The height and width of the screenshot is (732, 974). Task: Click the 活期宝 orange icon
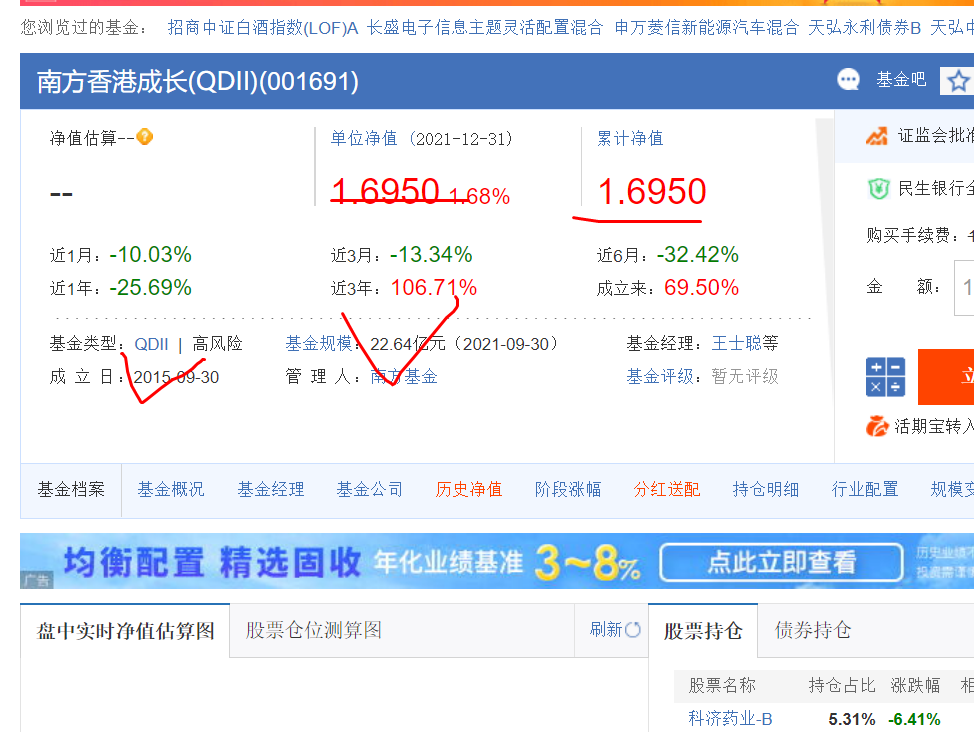point(876,426)
